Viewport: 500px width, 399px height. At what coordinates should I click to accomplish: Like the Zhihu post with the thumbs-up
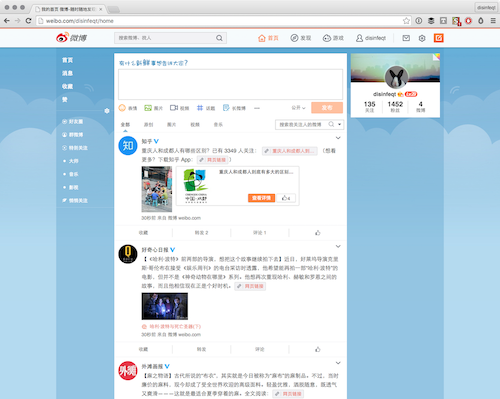[318, 233]
